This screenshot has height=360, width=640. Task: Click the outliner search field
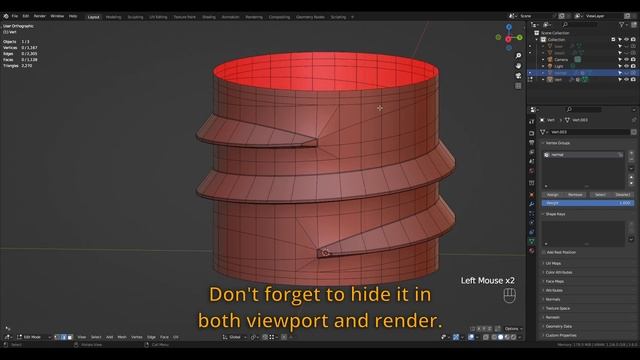[580, 25]
